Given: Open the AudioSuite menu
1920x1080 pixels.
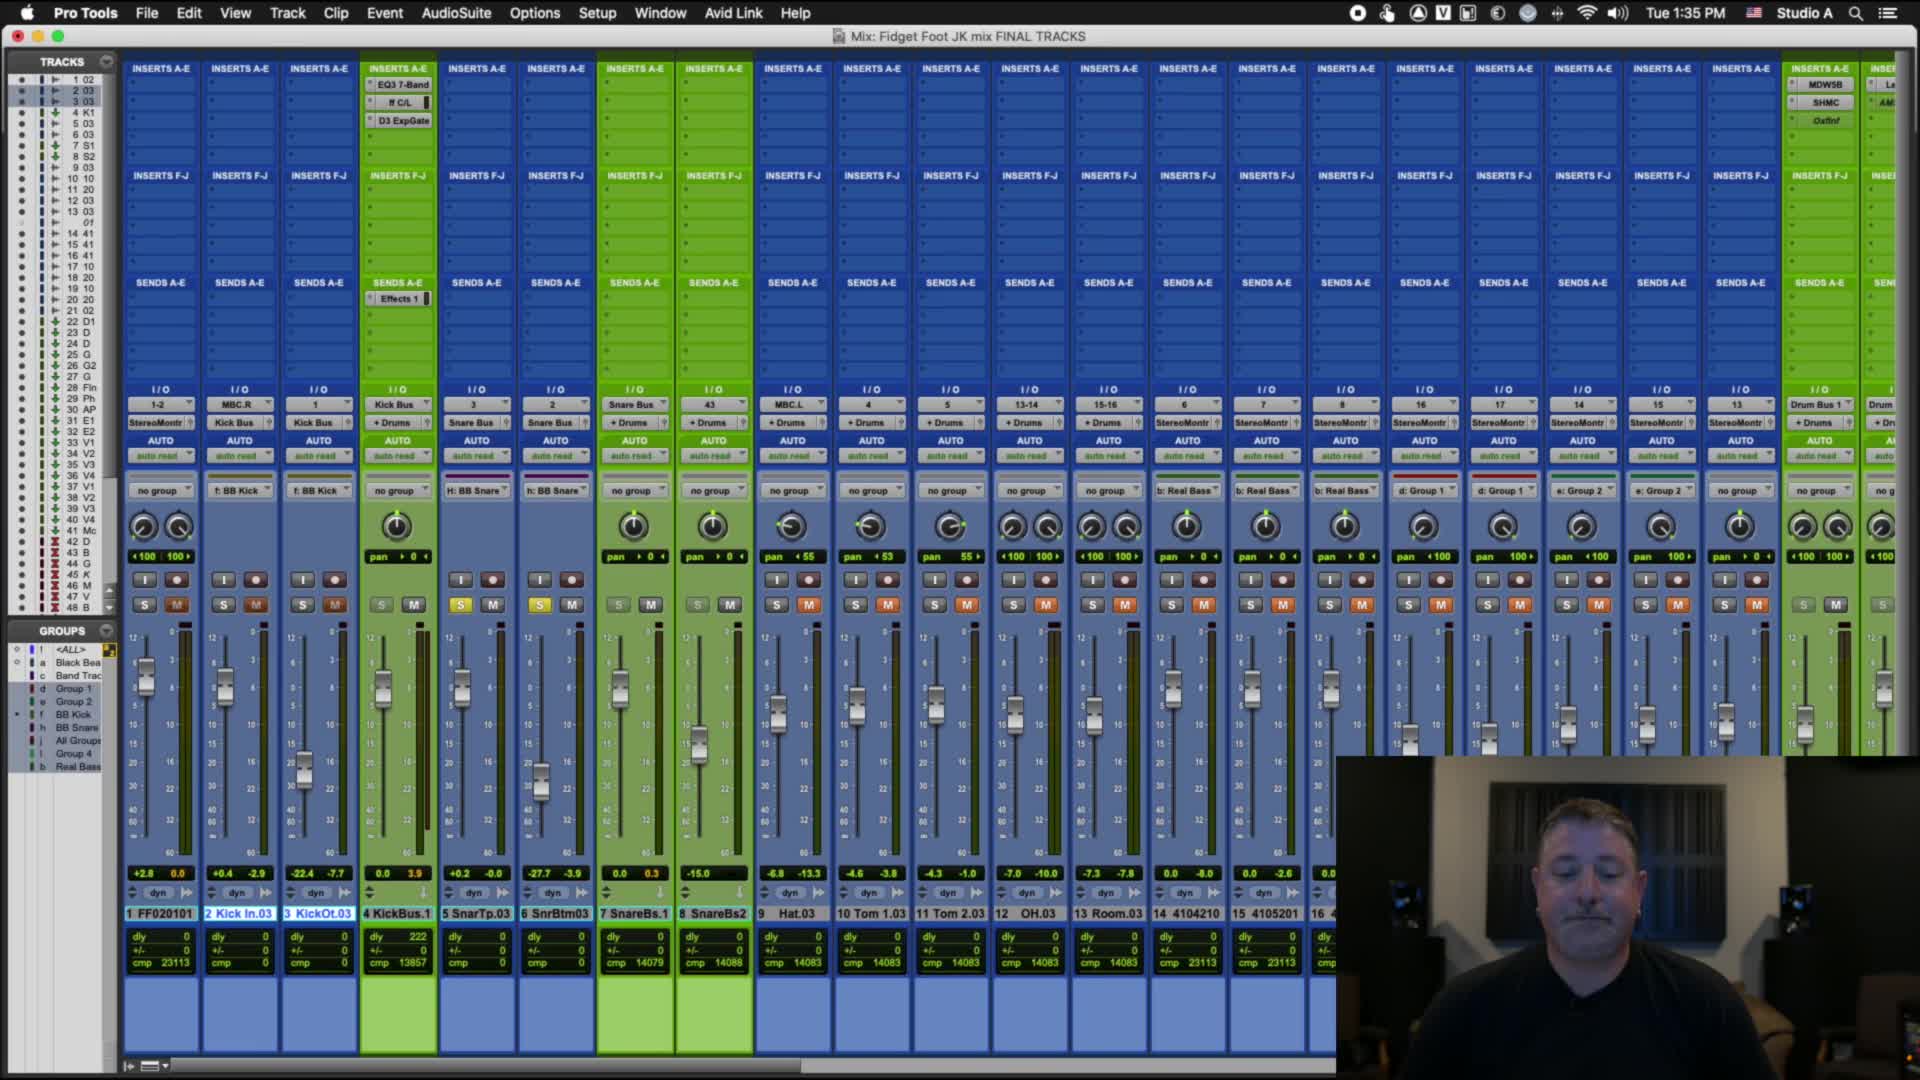Looking at the screenshot, I should pos(456,13).
